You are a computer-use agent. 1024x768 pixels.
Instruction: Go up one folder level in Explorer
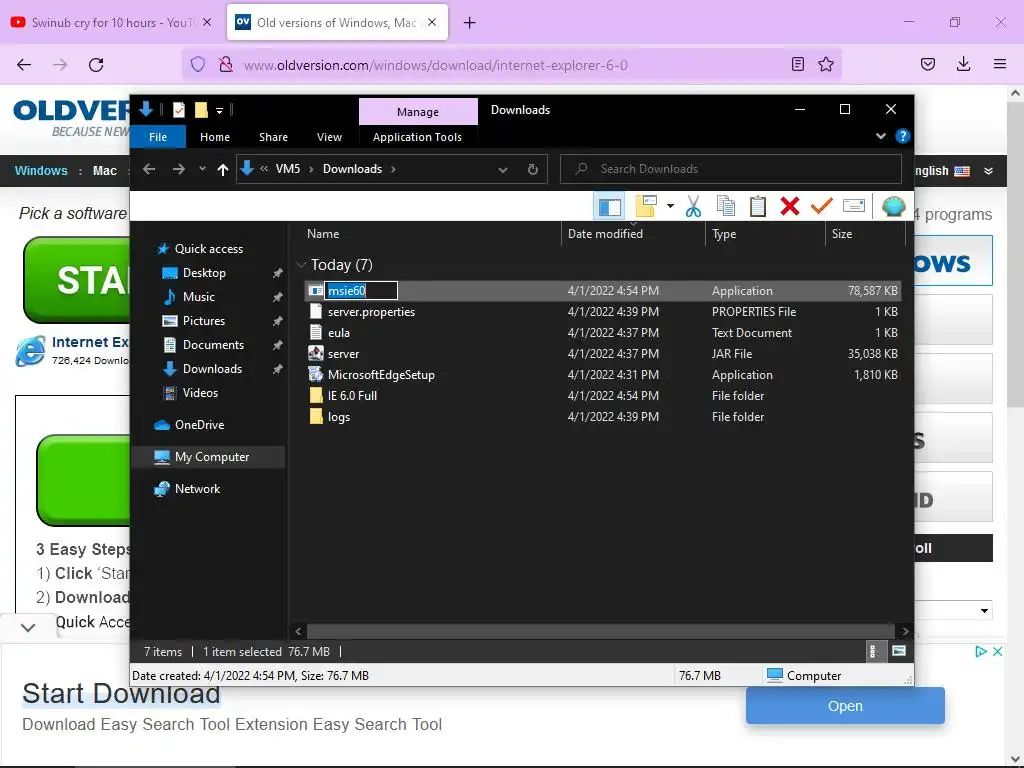(x=223, y=169)
